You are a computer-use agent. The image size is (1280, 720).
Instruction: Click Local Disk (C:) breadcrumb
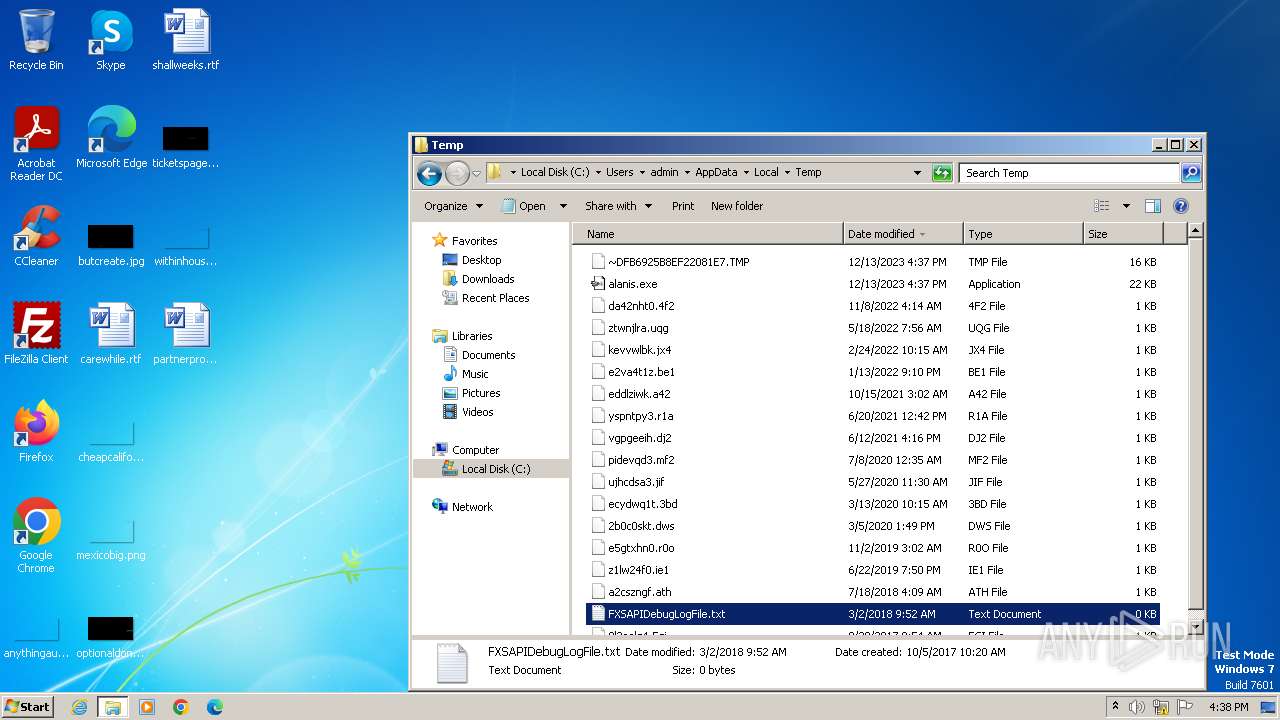(555, 173)
